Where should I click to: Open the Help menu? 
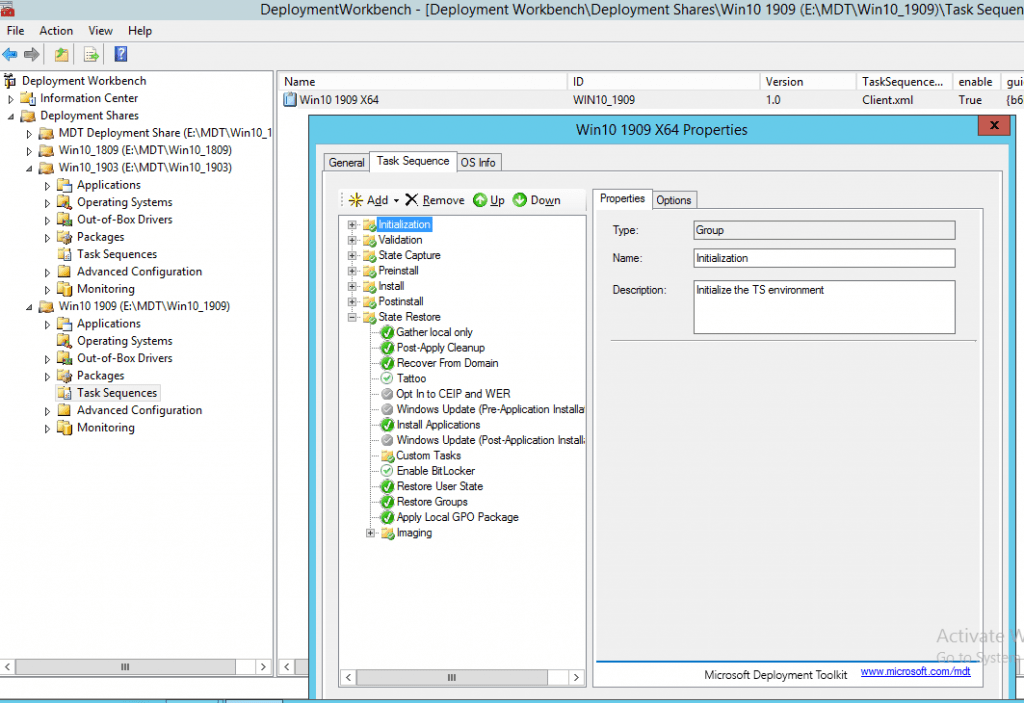pyautogui.click(x=140, y=31)
